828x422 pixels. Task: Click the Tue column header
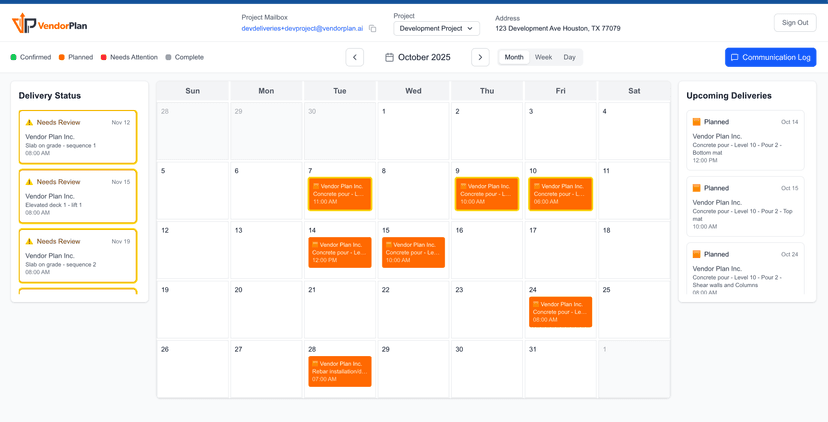click(x=340, y=91)
